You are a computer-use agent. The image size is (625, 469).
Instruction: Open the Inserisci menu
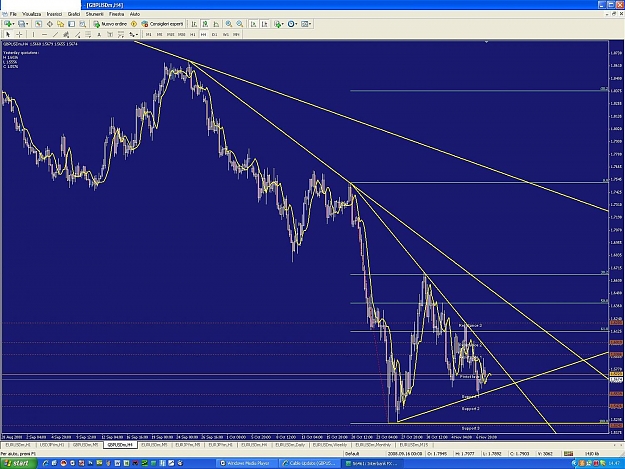[54, 14]
